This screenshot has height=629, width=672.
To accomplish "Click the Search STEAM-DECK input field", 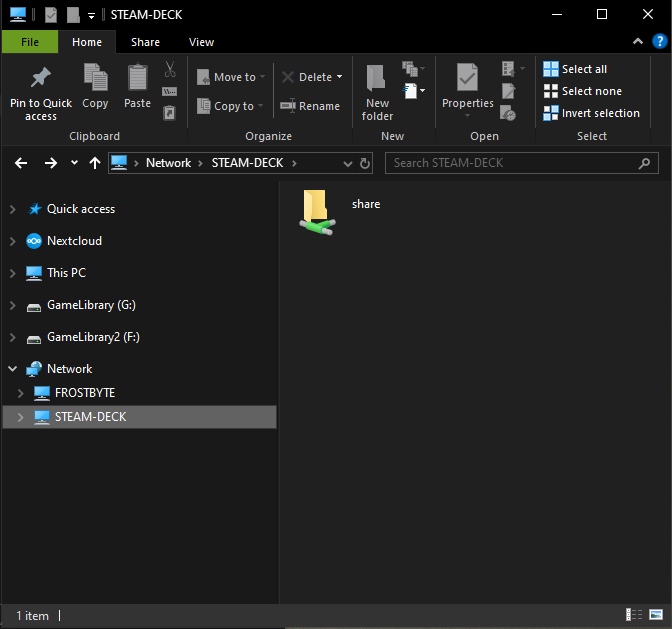I will [x=510, y=163].
